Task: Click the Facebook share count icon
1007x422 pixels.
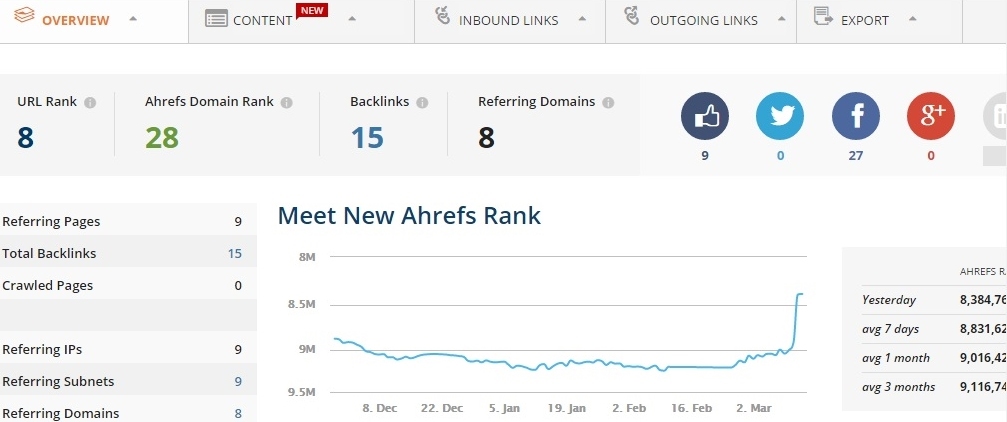Action: pos(856,115)
